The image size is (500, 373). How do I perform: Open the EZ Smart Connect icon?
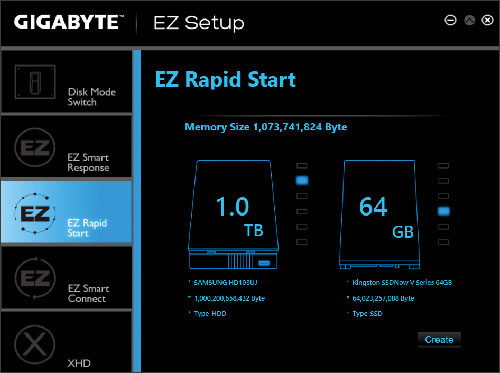[x=35, y=278]
